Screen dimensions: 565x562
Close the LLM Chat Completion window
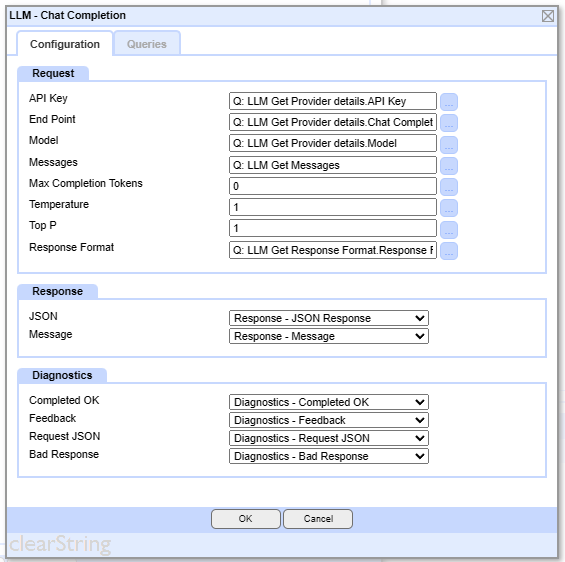coord(548,16)
